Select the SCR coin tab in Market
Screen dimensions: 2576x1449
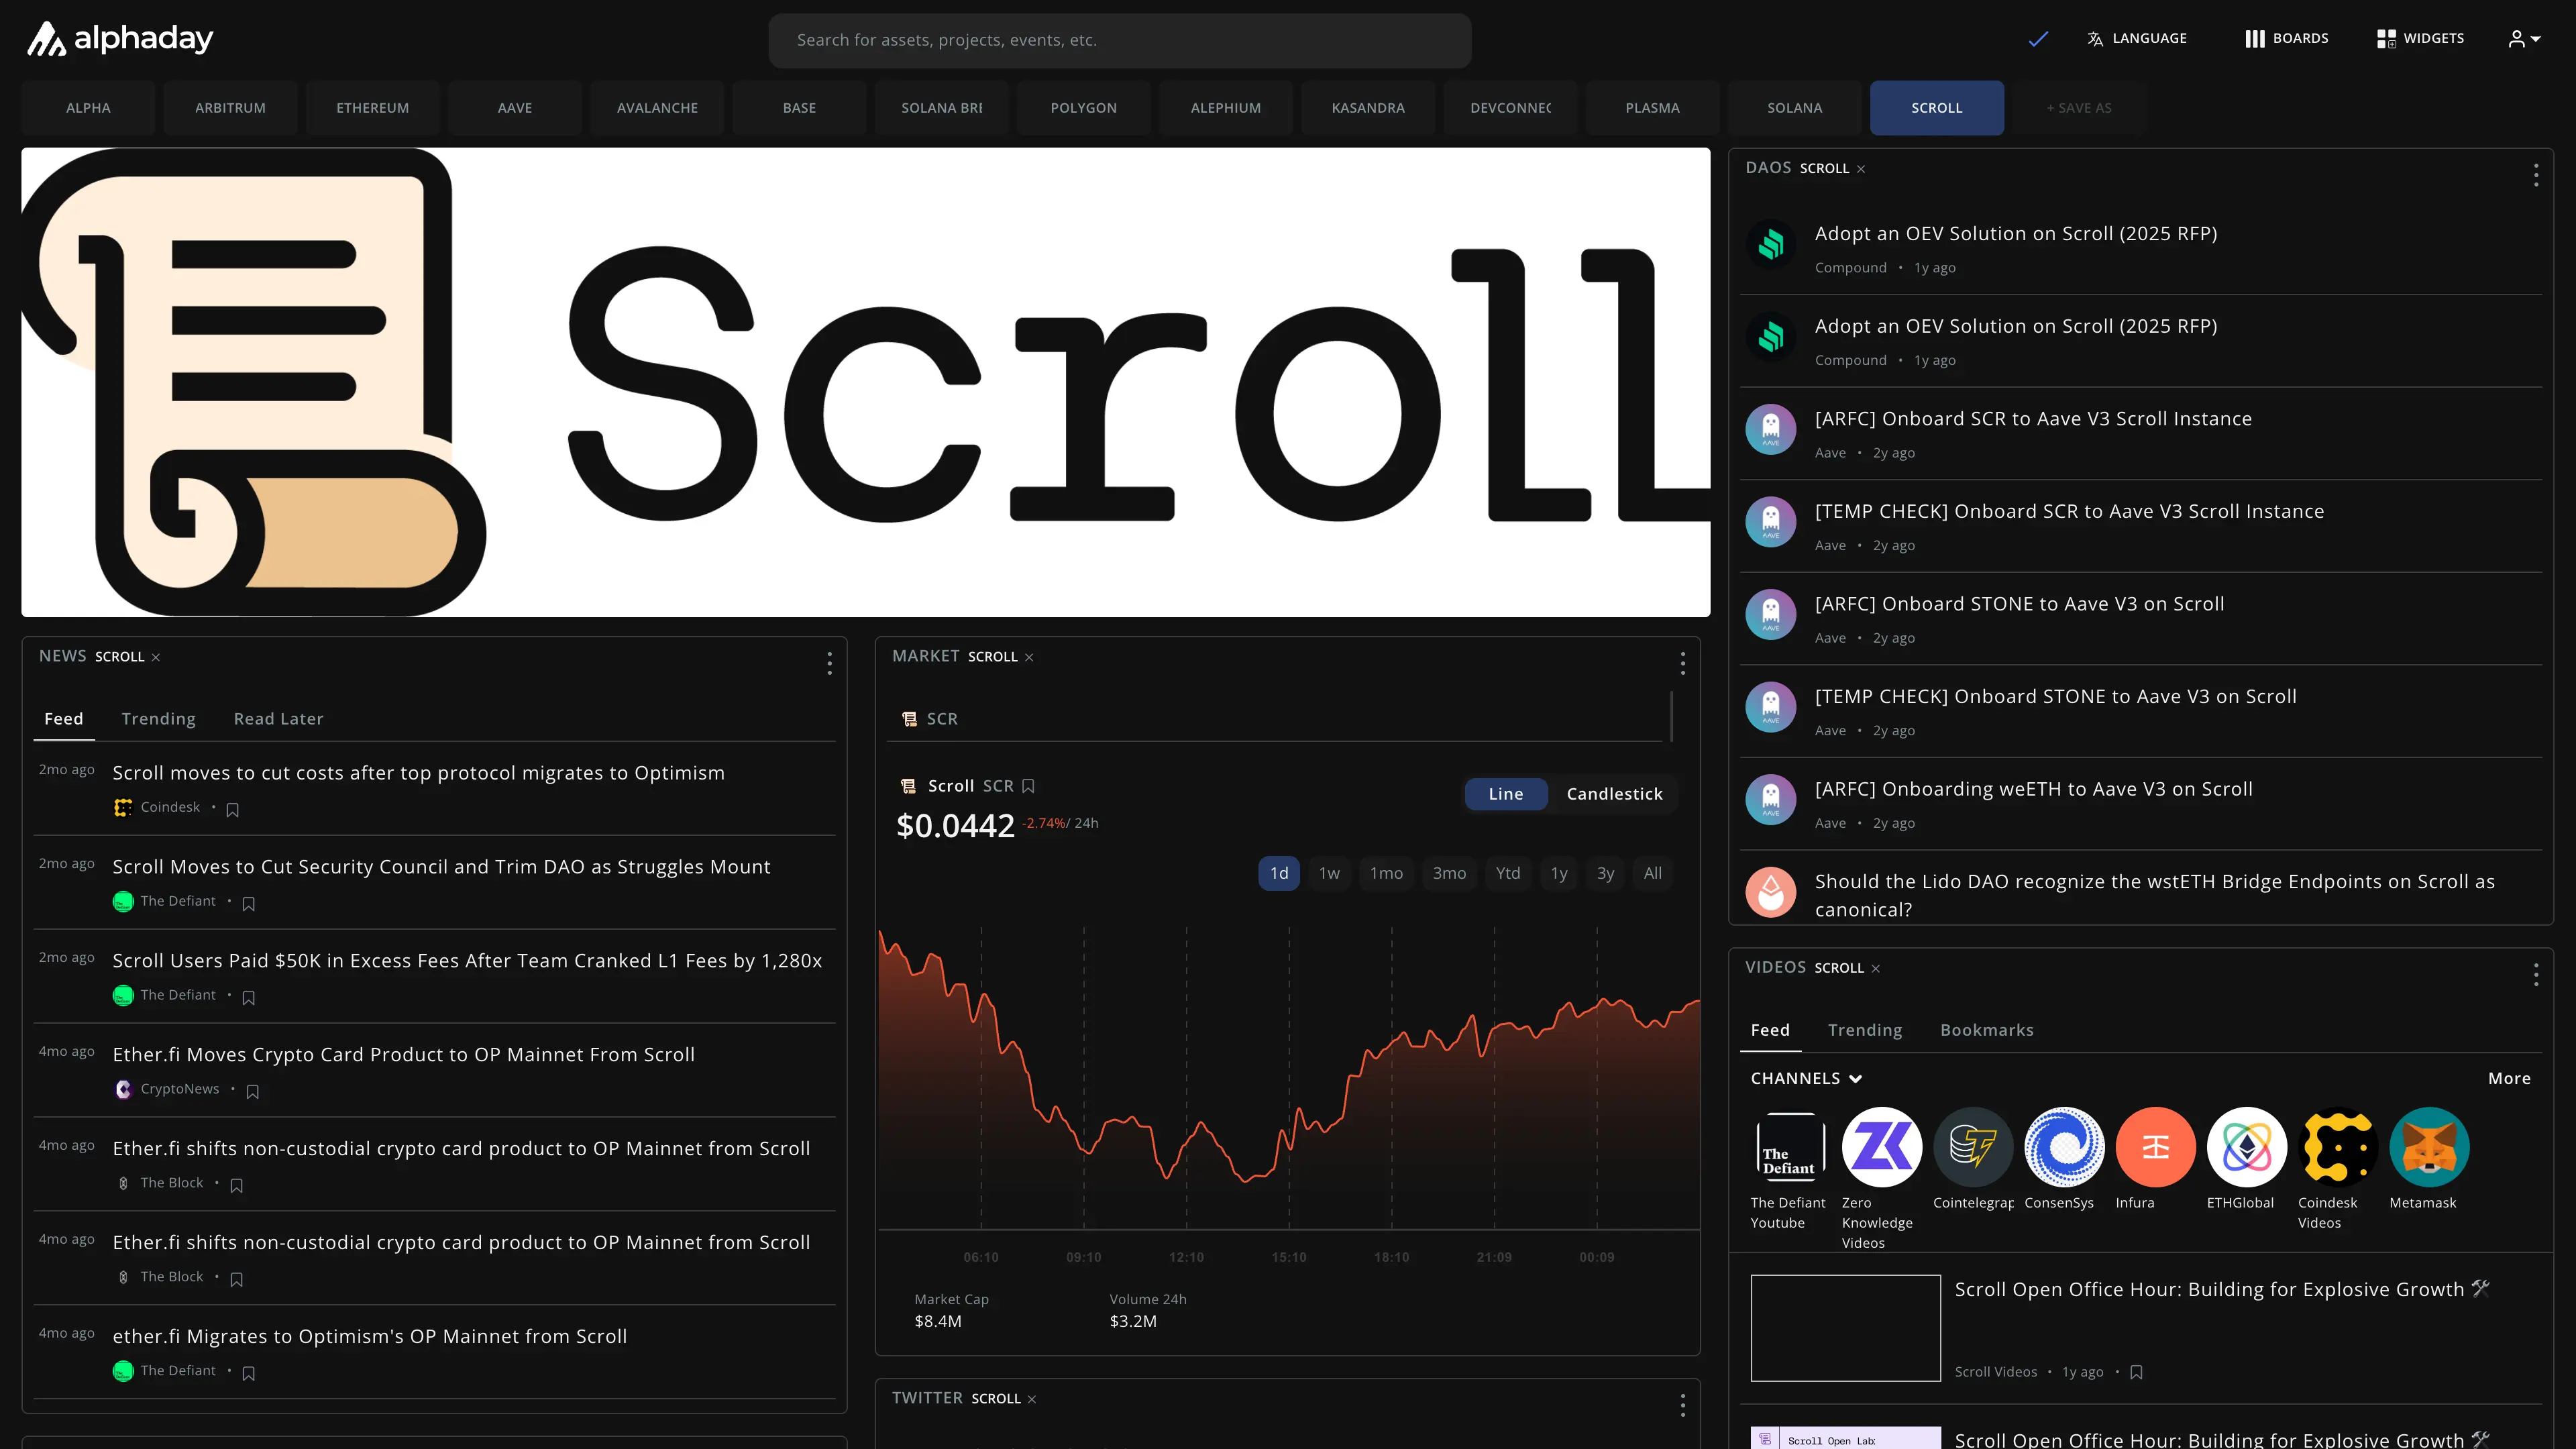[930, 719]
